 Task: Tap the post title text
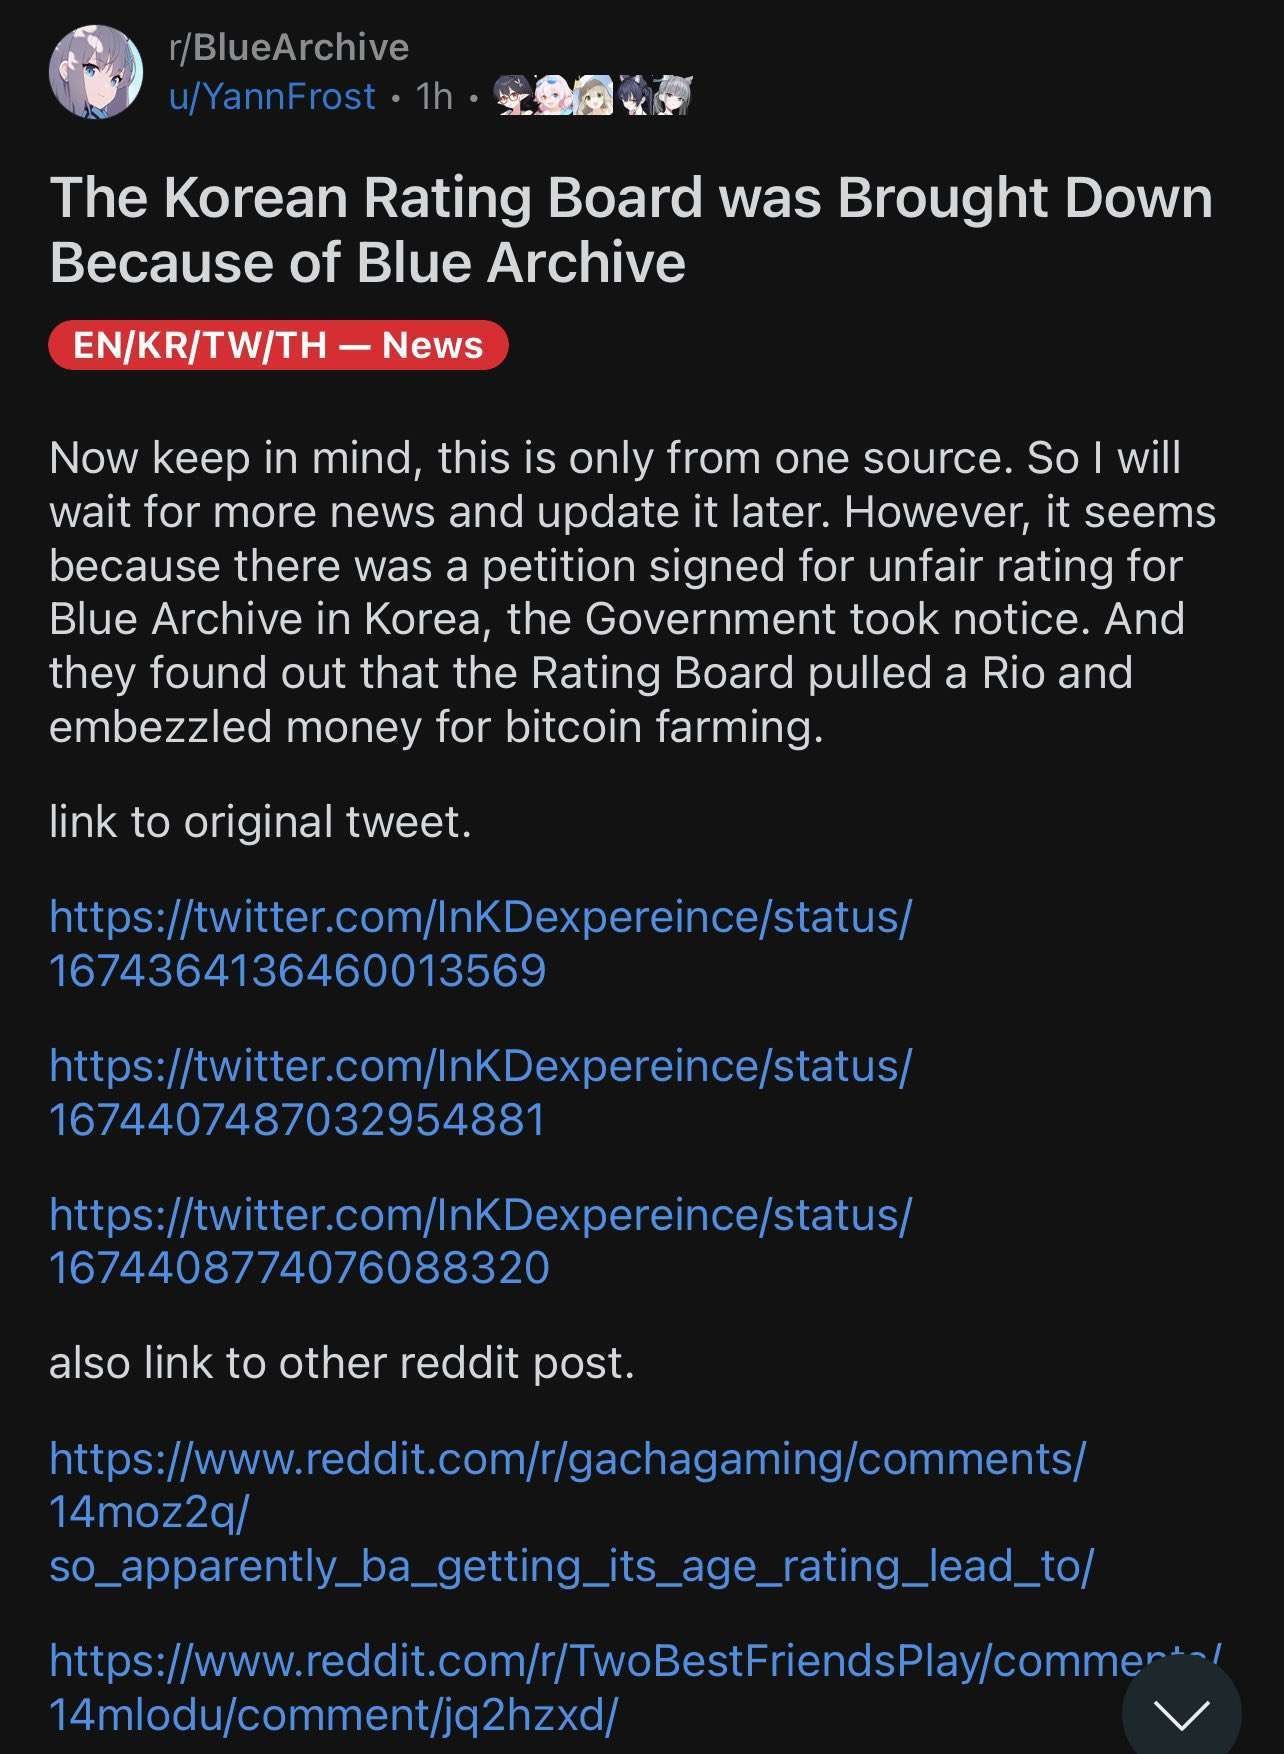click(x=630, y=229)
